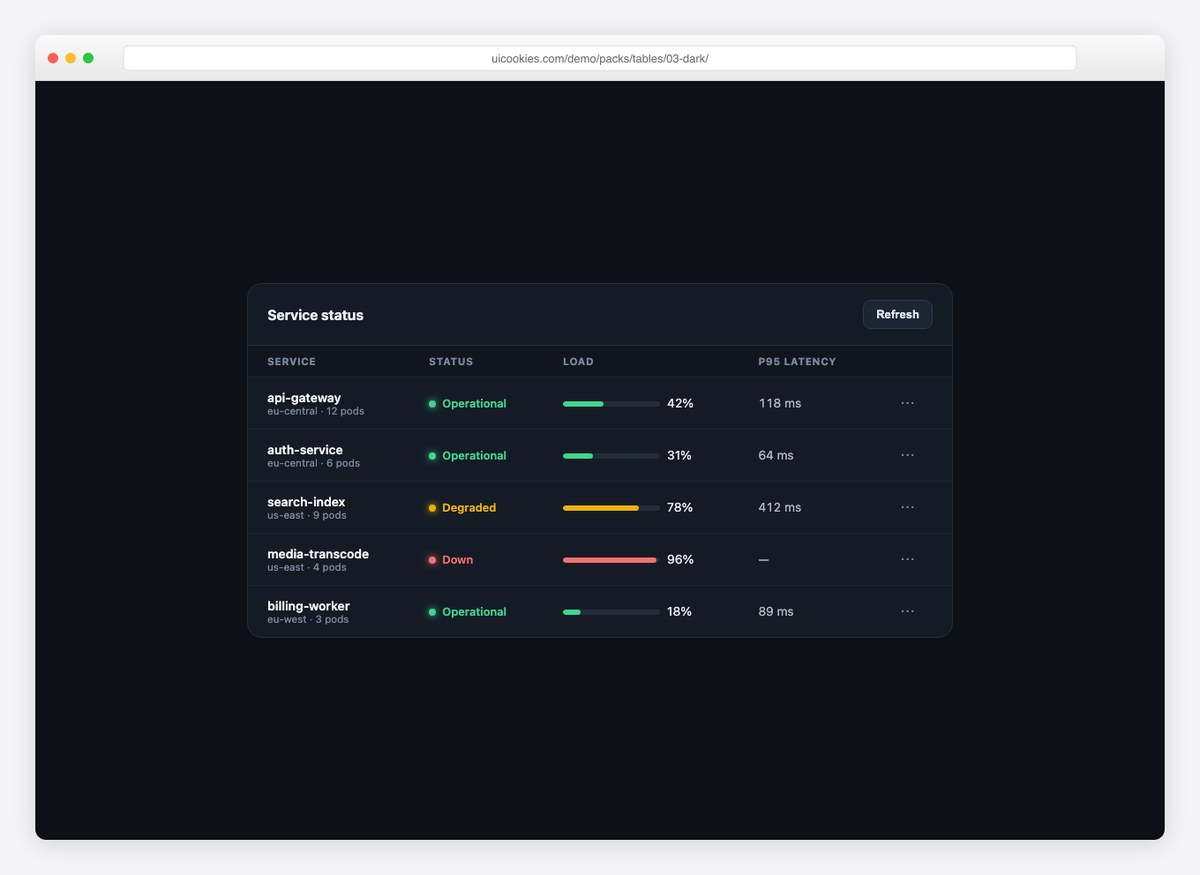Open the more-options menu for api-gateway
The height and width of the screenshot is (875, 1200).
tap(907, 403)
